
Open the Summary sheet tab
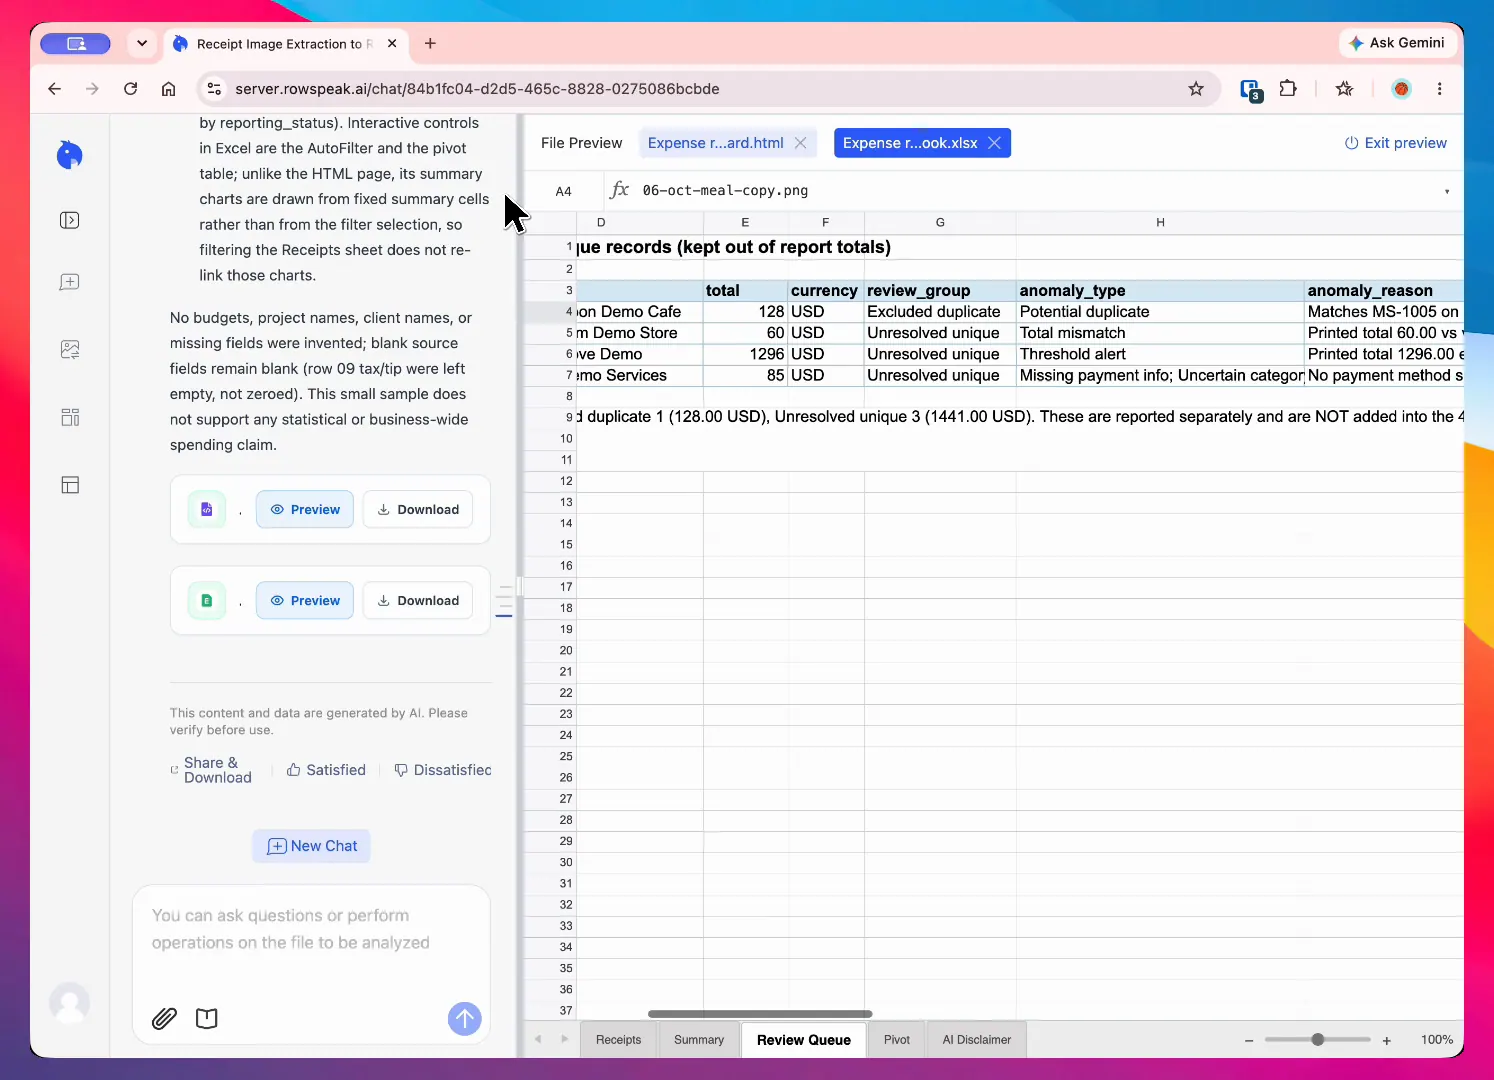pos(699,1040)
